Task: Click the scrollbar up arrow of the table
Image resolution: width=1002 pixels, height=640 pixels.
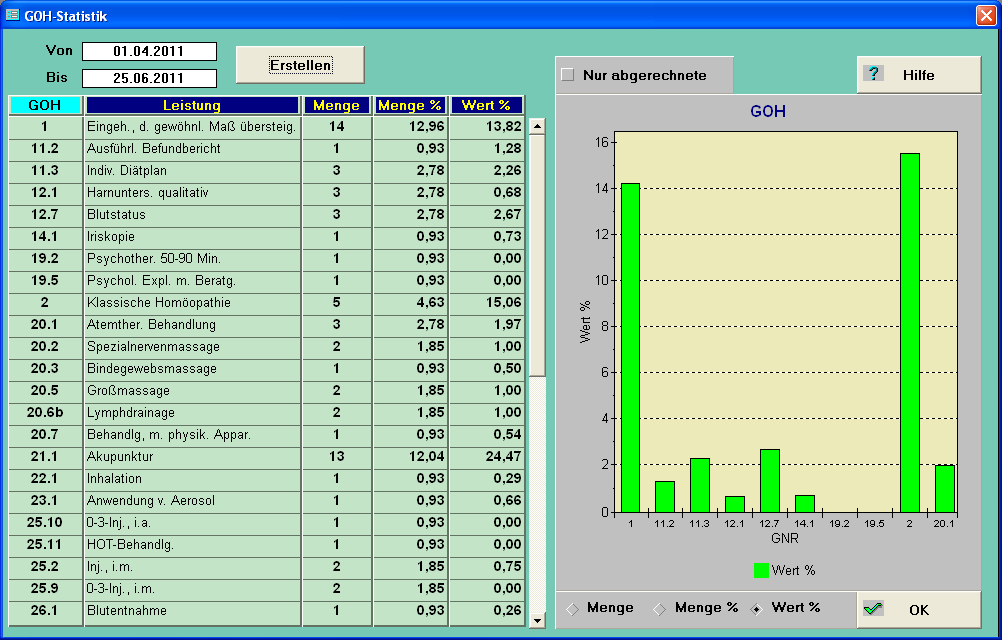Action: [536, 124]
